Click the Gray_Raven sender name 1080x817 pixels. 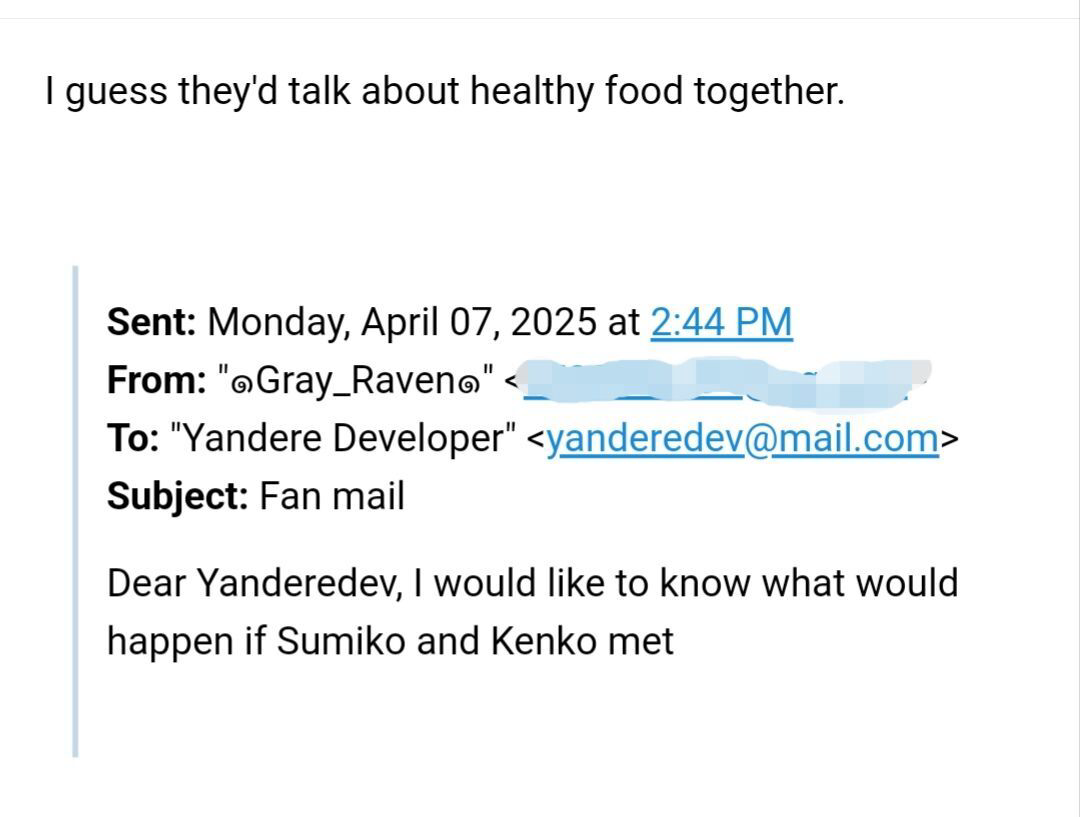pyautogui.click(x=356, y=382)
